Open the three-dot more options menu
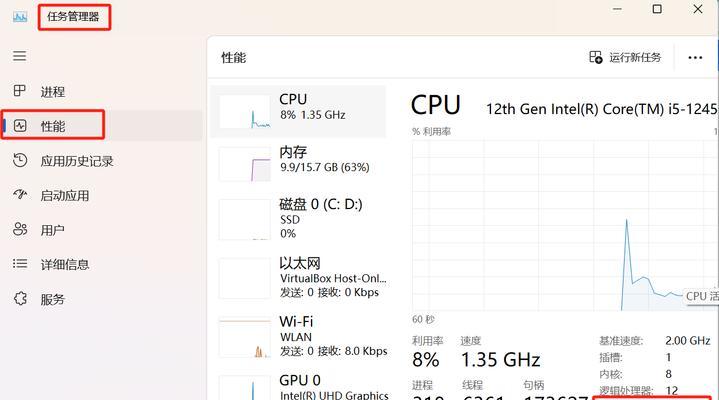 [695, 57]
